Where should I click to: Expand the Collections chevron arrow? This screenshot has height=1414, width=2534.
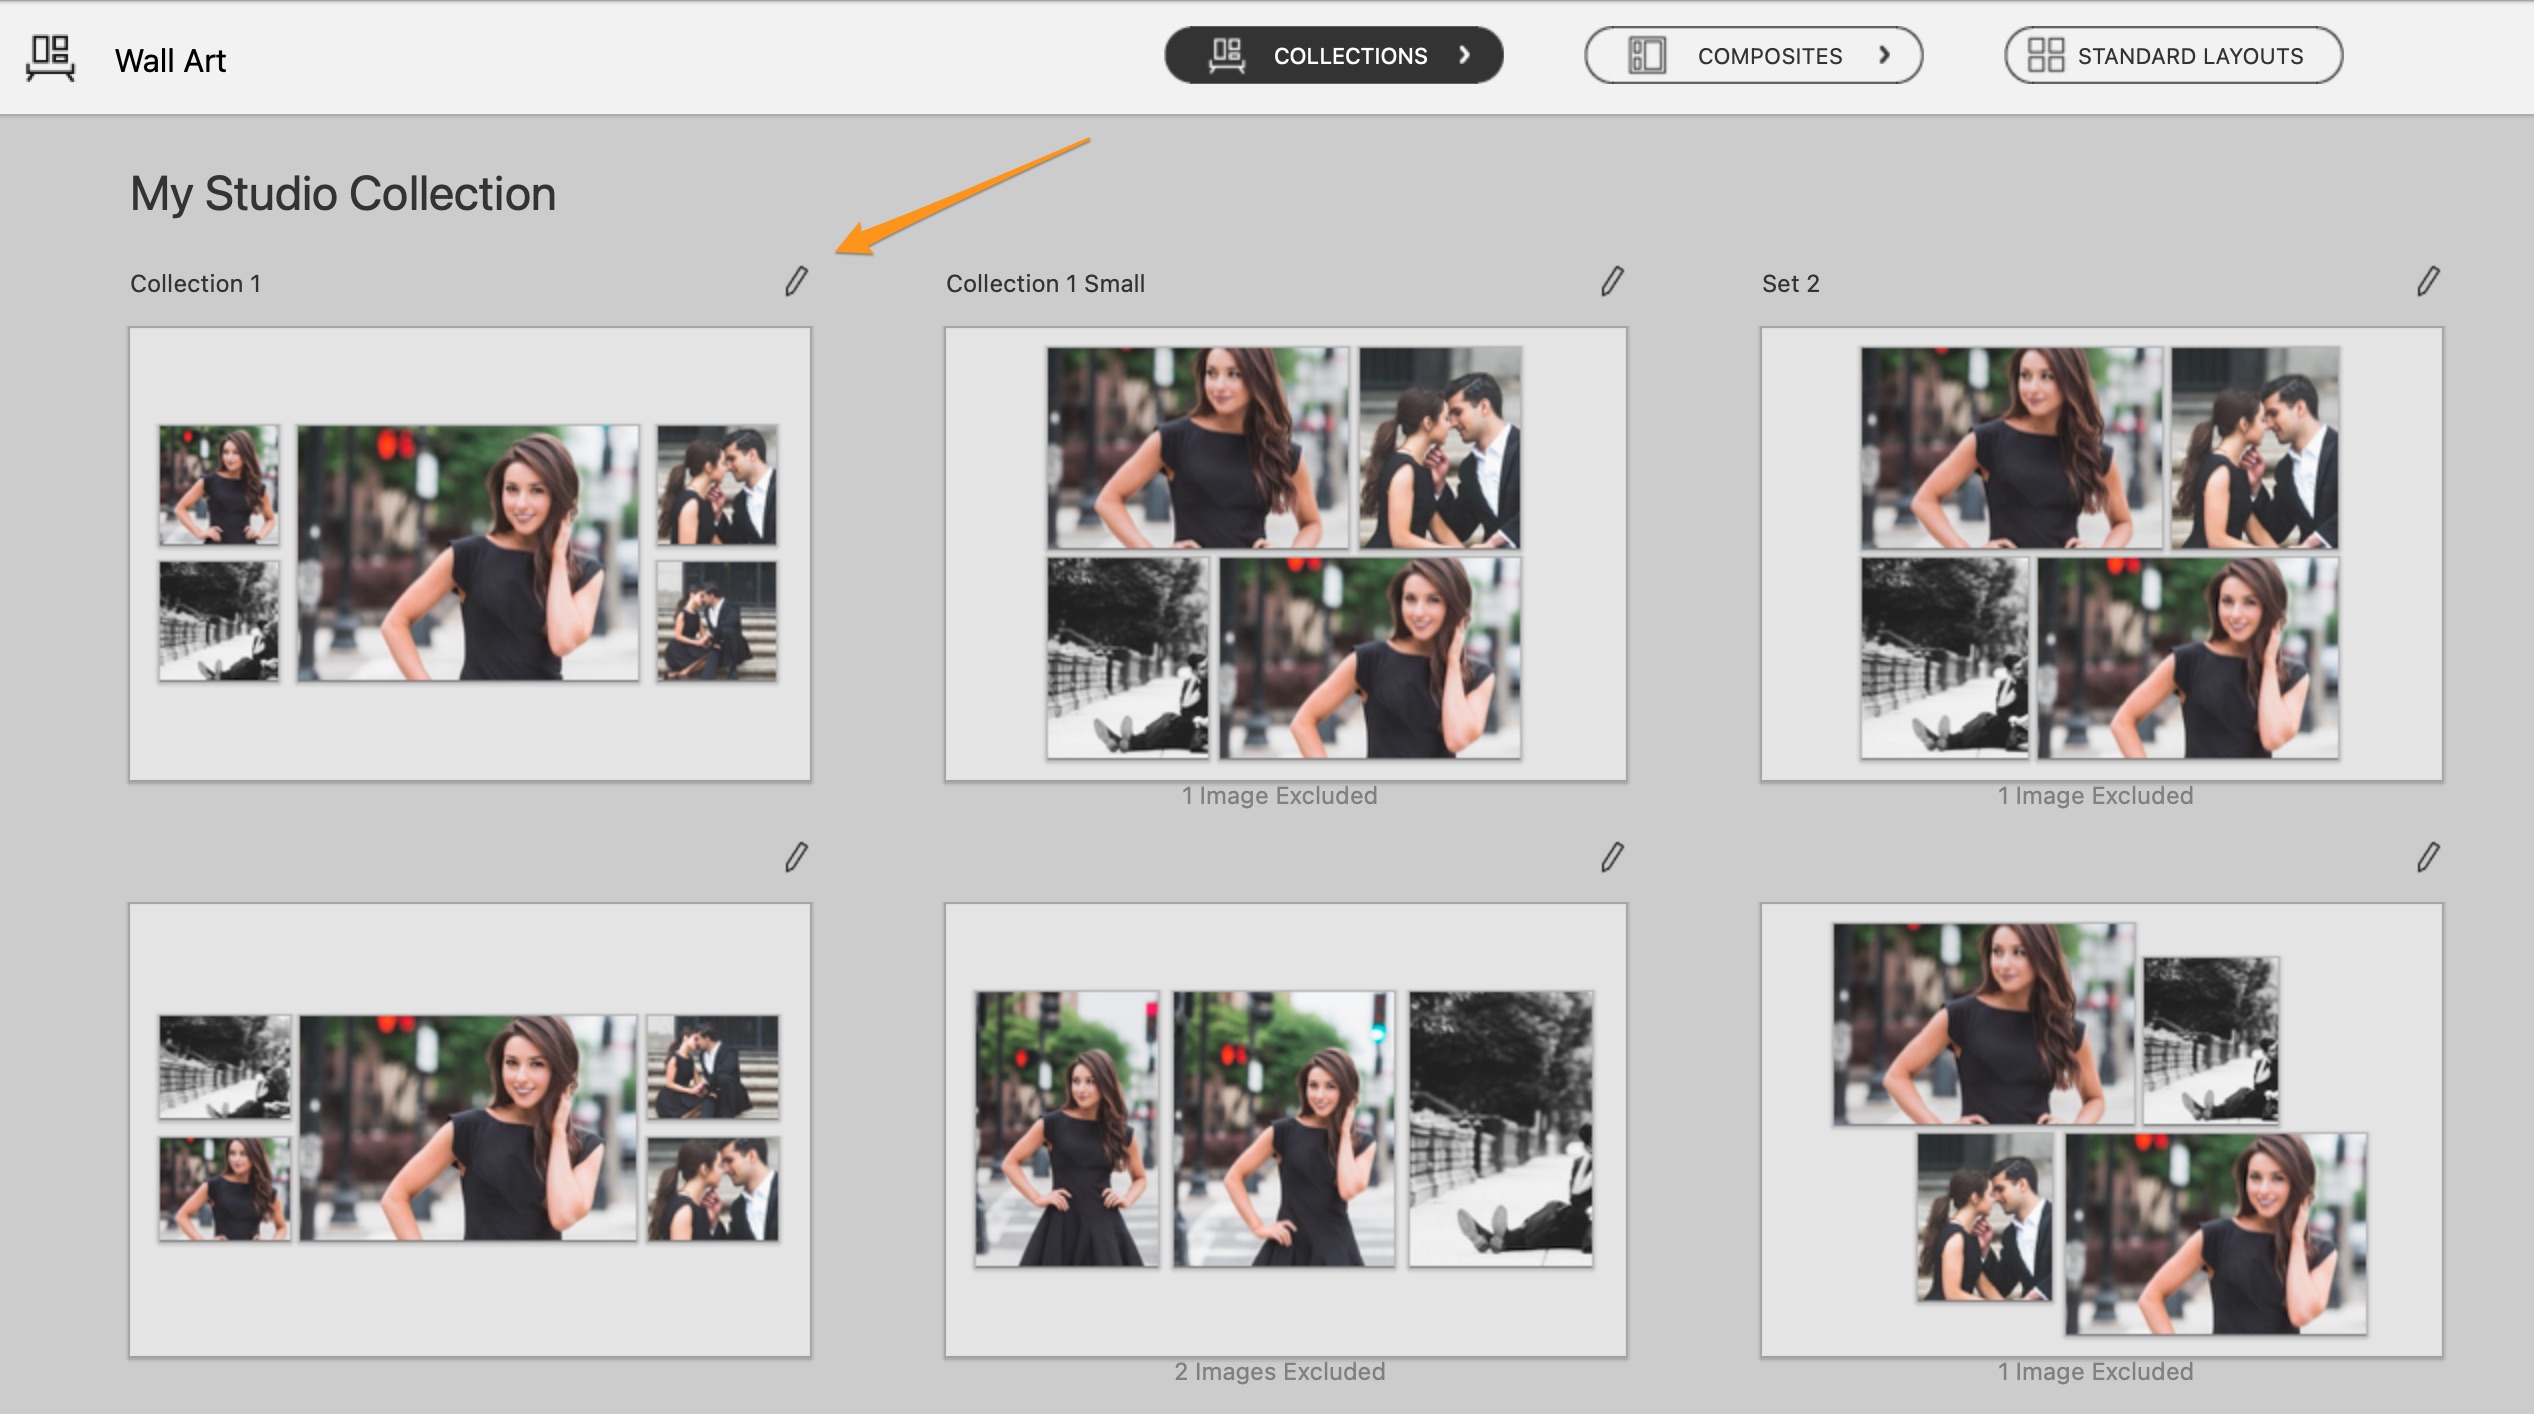(x=1465, y=55)
